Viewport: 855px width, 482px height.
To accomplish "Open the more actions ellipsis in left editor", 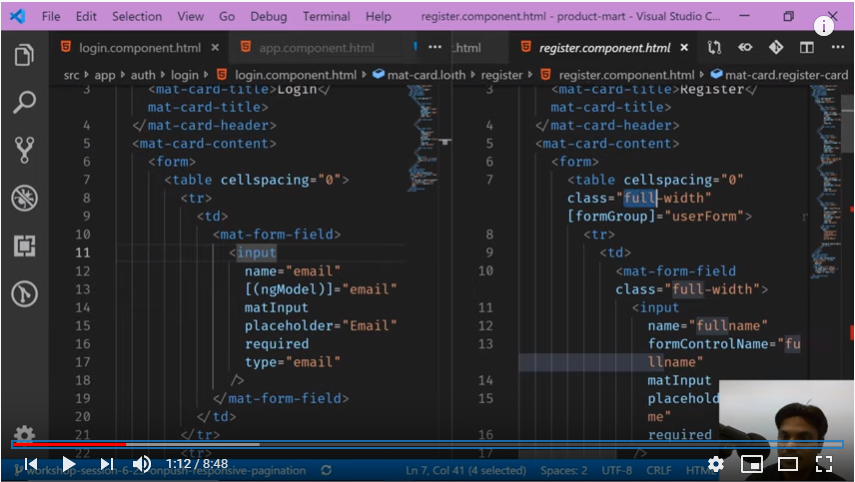I will tap(434, 47).
